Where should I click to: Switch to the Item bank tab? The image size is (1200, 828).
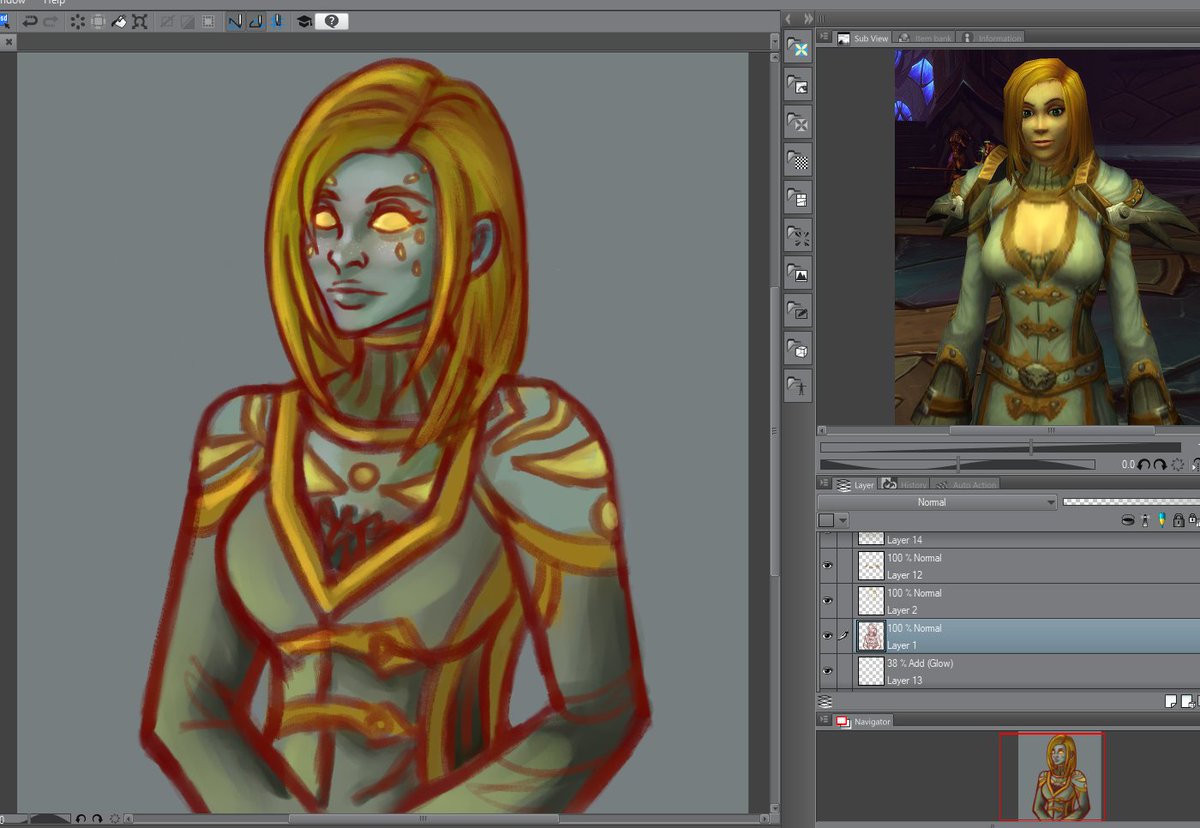pos(925,38)
